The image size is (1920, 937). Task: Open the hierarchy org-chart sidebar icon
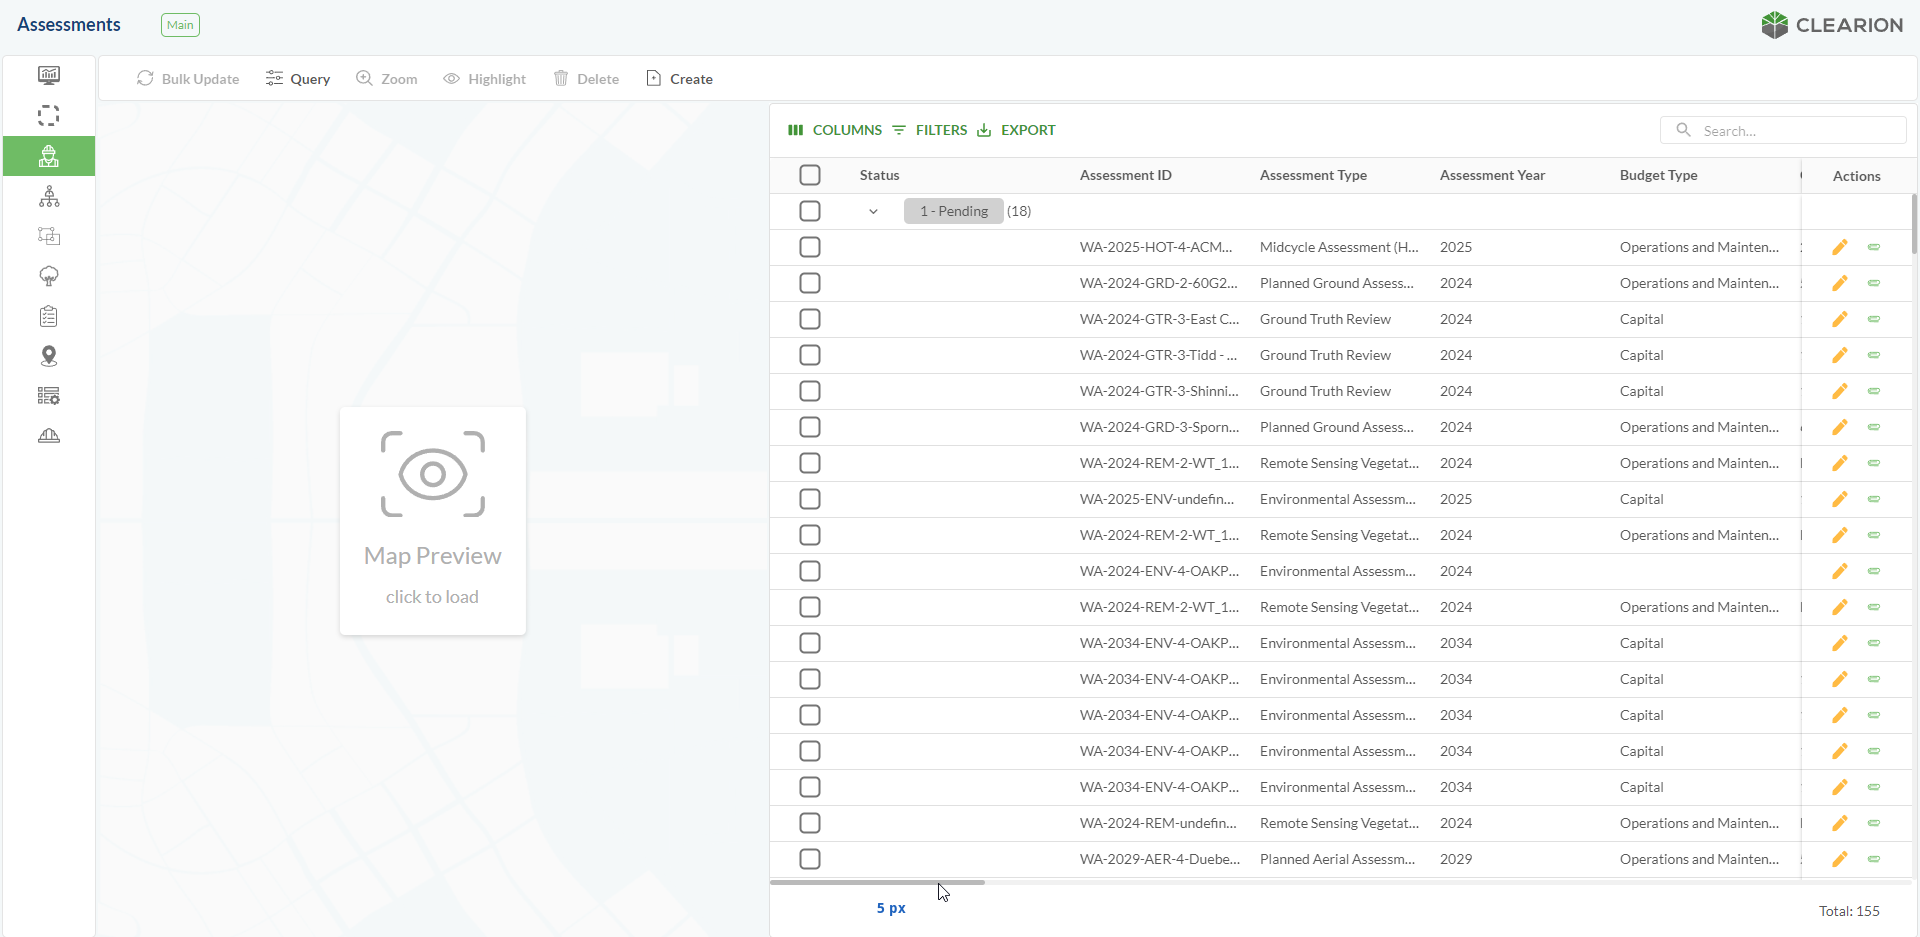[x=48, y=197]
